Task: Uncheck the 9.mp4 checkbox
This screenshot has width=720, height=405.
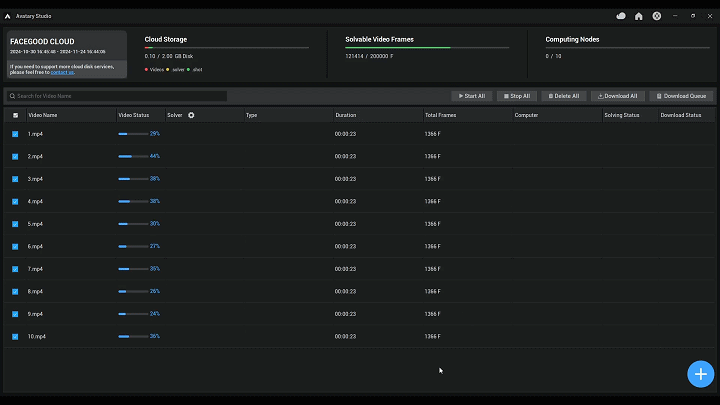Action: coord(15,314)
